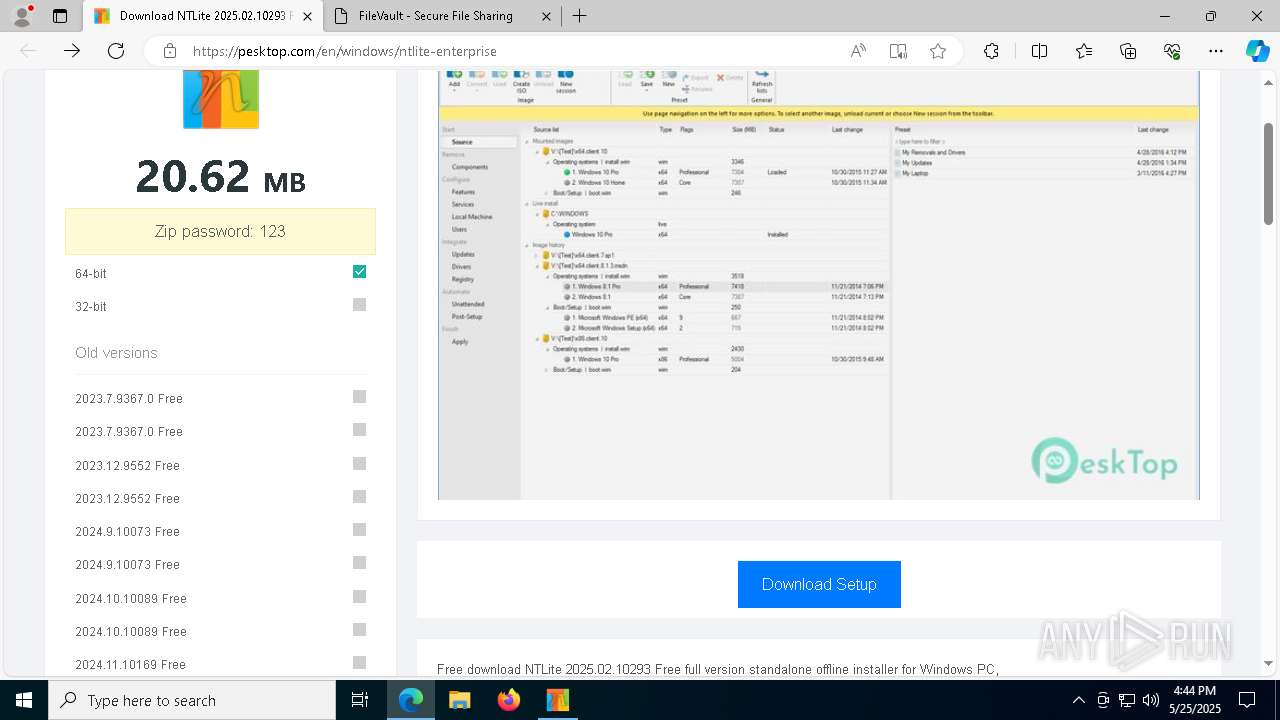Tick the 32-bit checkbox
This screenshot has width=1280, height=720.
point(359,305)
